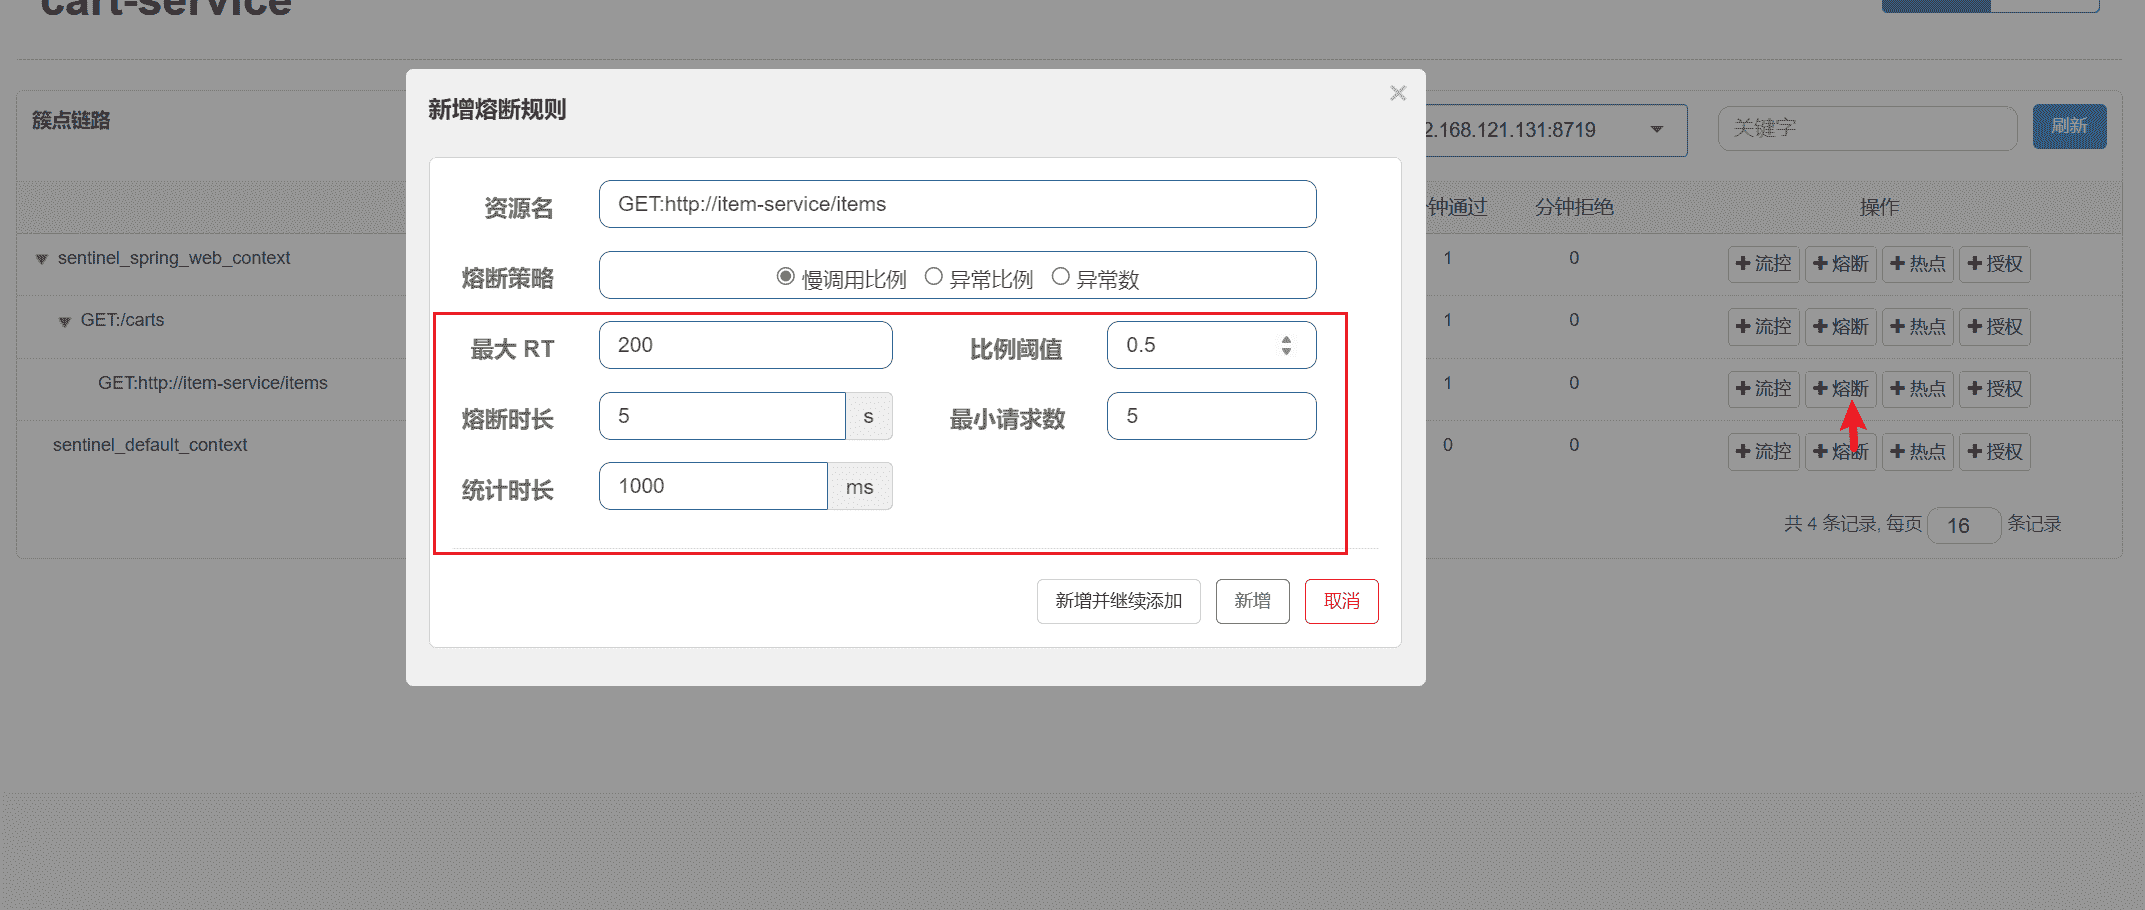Screen dimensions: 2145x910
Task: Click +熔断 in item-service/items row
Action: click(1840, 389)
